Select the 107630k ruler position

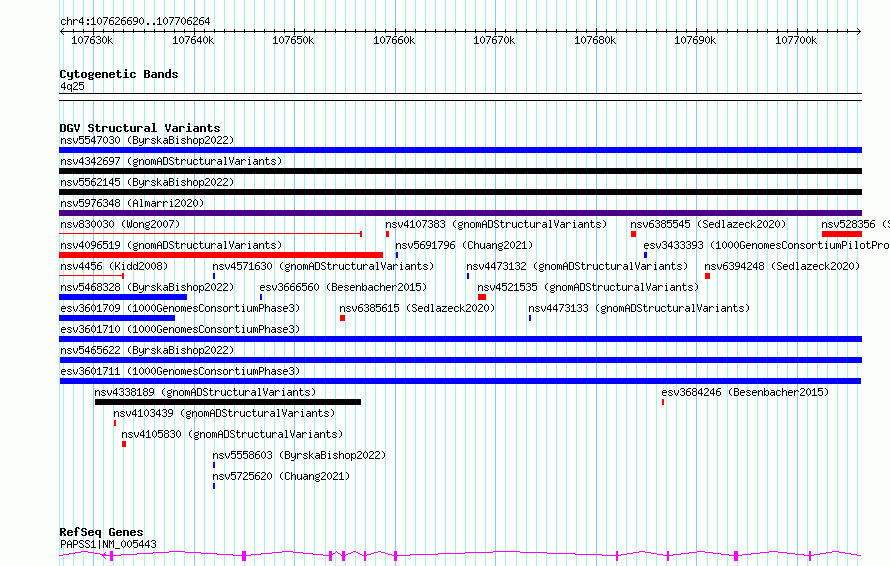[x=92, y=40]
